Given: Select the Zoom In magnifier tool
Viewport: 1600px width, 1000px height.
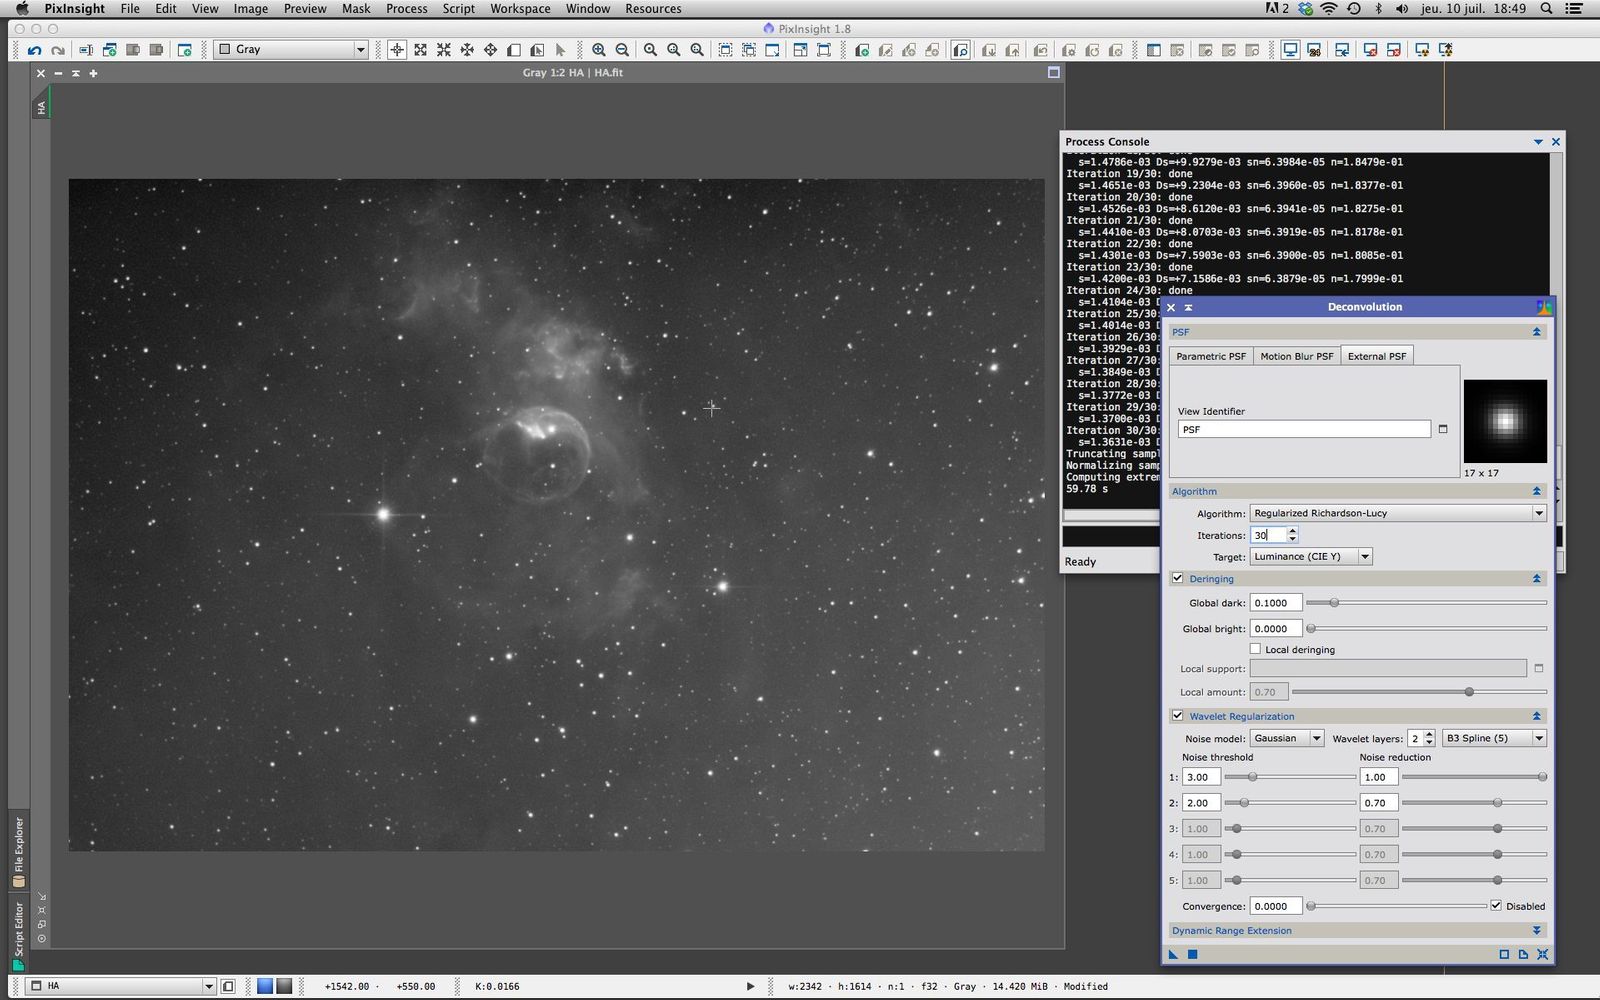Looking at the screenshot, I should point(598,50).
